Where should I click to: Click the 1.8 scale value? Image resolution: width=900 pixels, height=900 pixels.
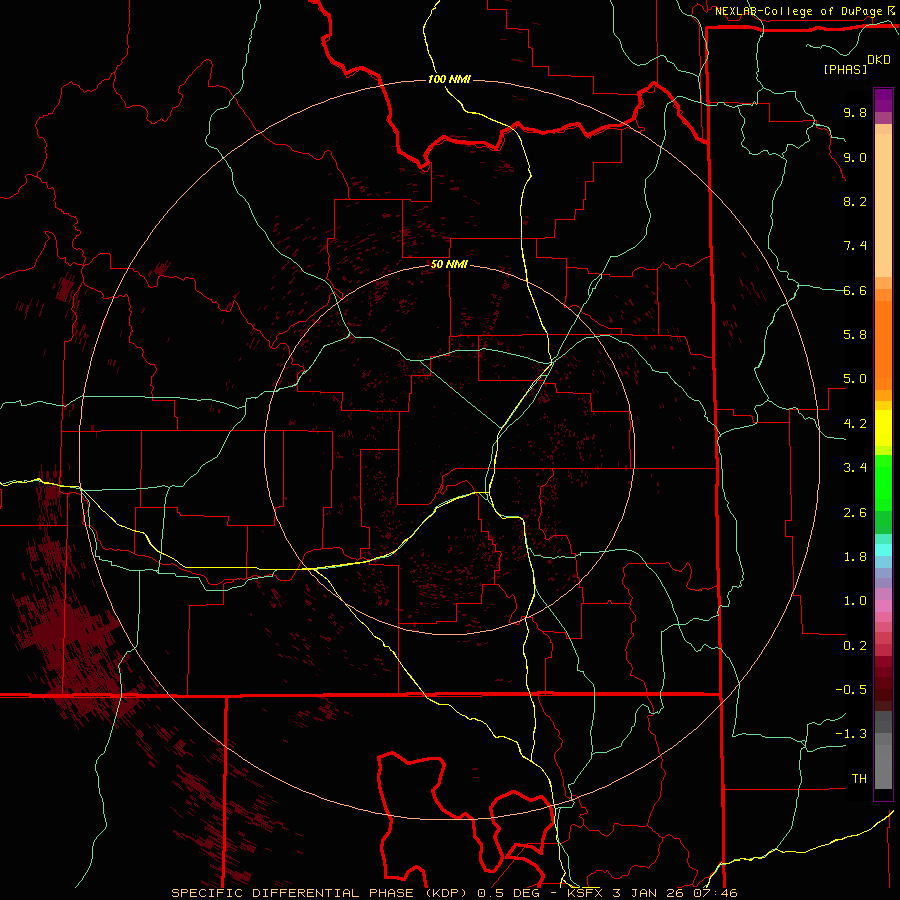[x=855, y=557]
